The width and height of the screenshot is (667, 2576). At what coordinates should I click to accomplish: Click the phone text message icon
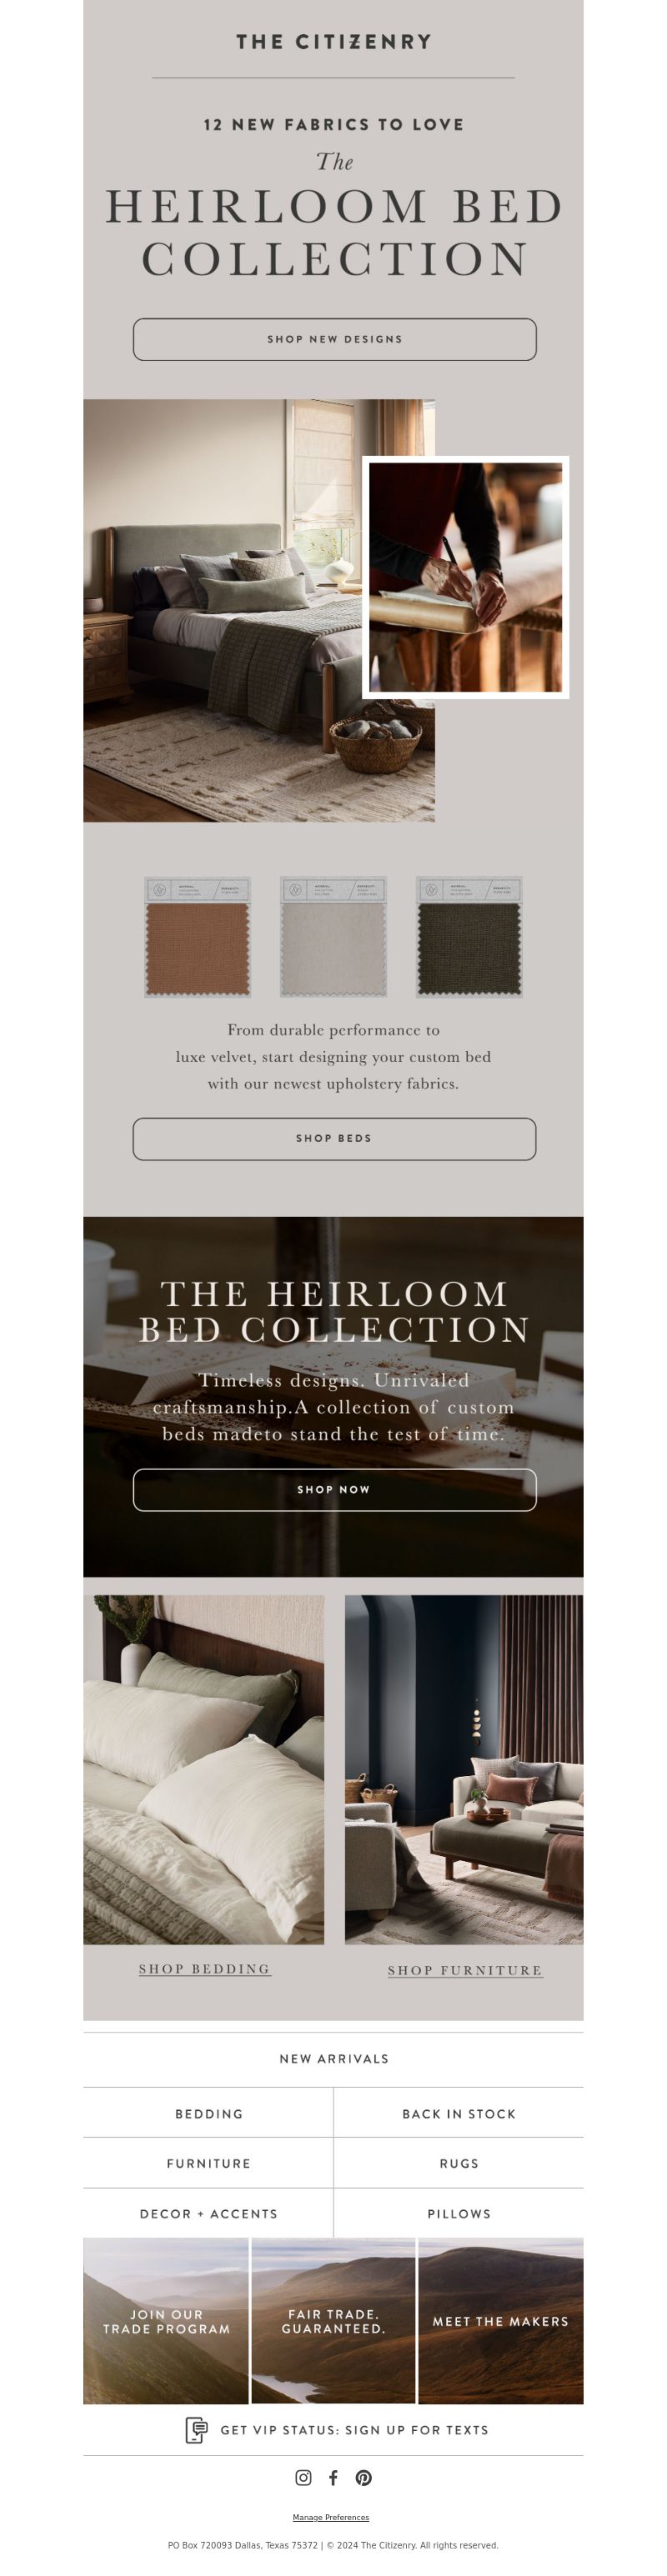(x=196, y=2429)
